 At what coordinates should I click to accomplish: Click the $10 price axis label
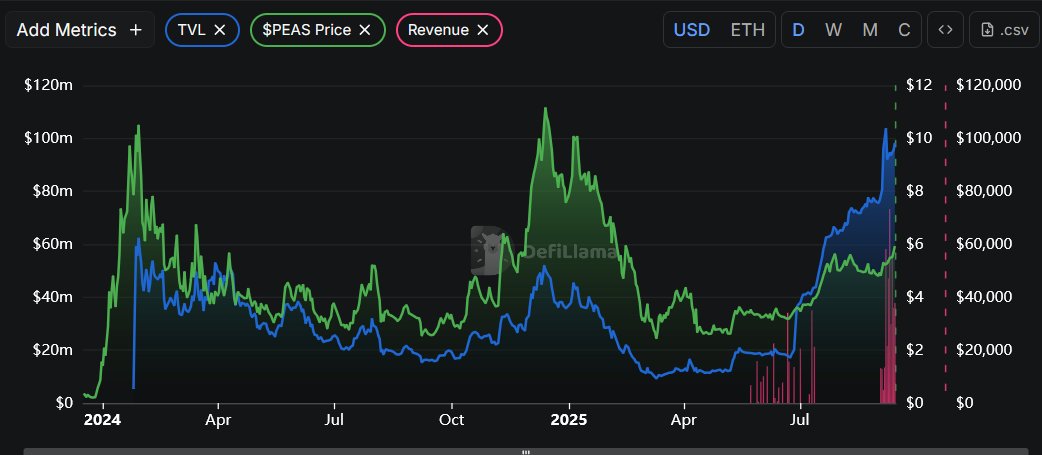coord(919,138)
